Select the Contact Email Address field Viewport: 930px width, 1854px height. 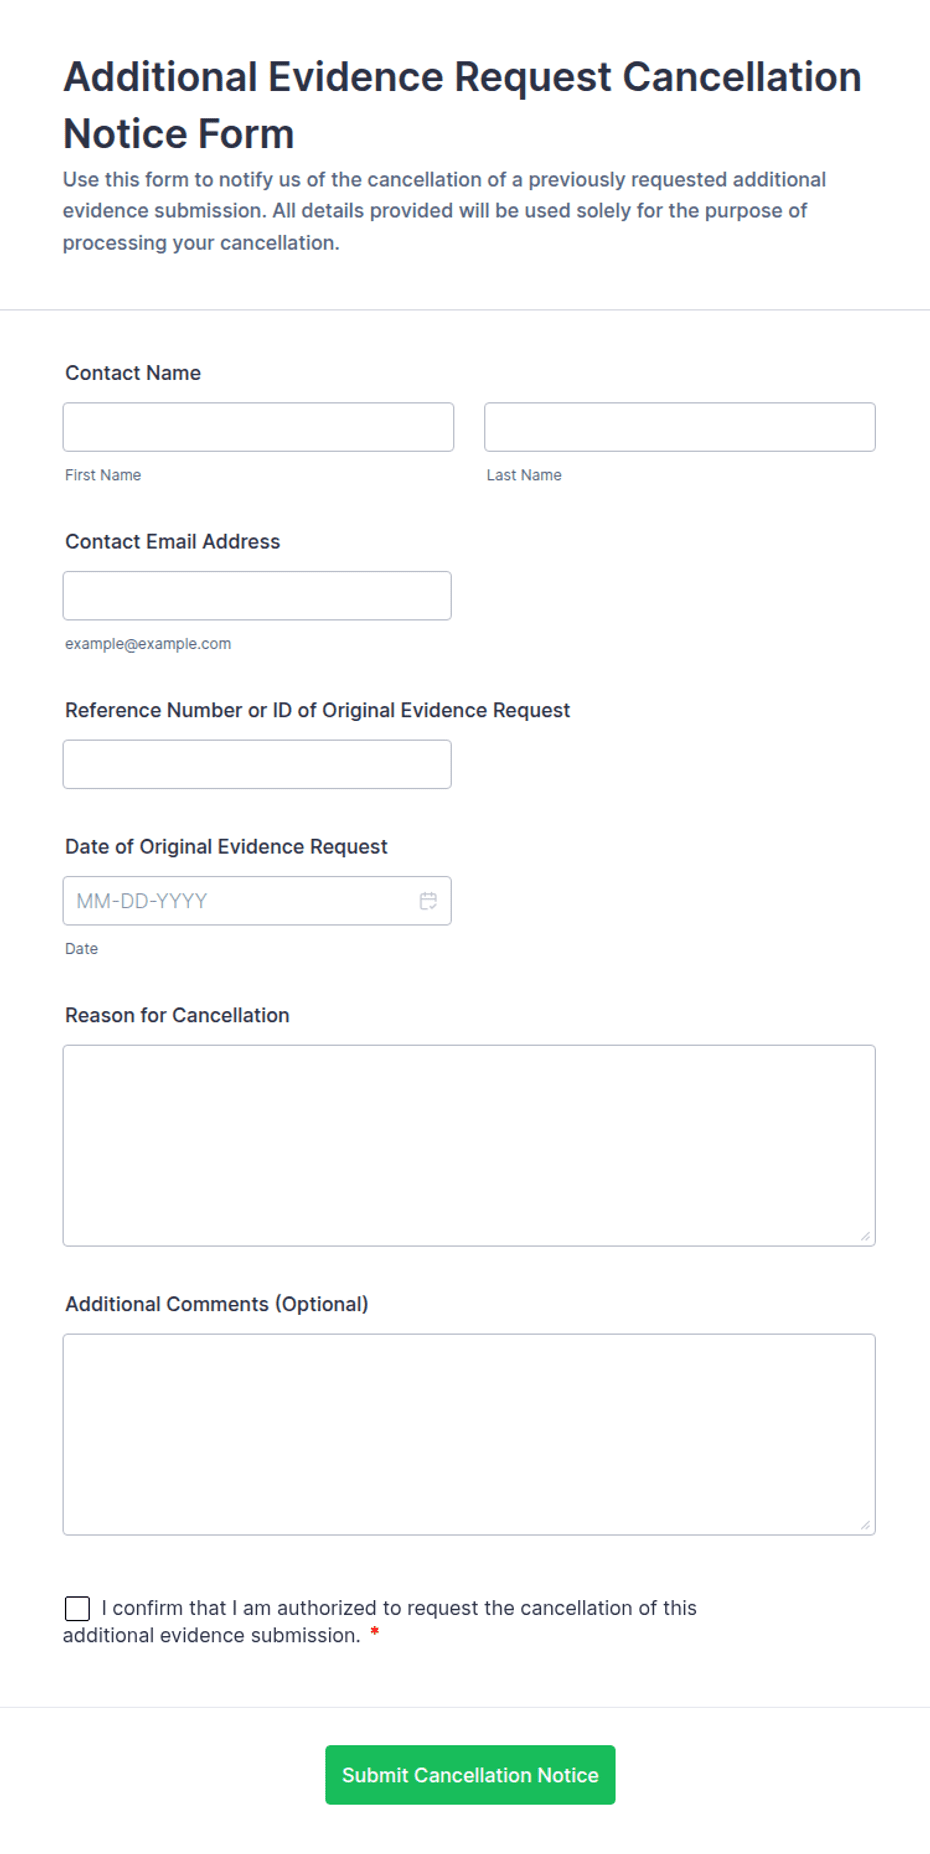[257, 596]
